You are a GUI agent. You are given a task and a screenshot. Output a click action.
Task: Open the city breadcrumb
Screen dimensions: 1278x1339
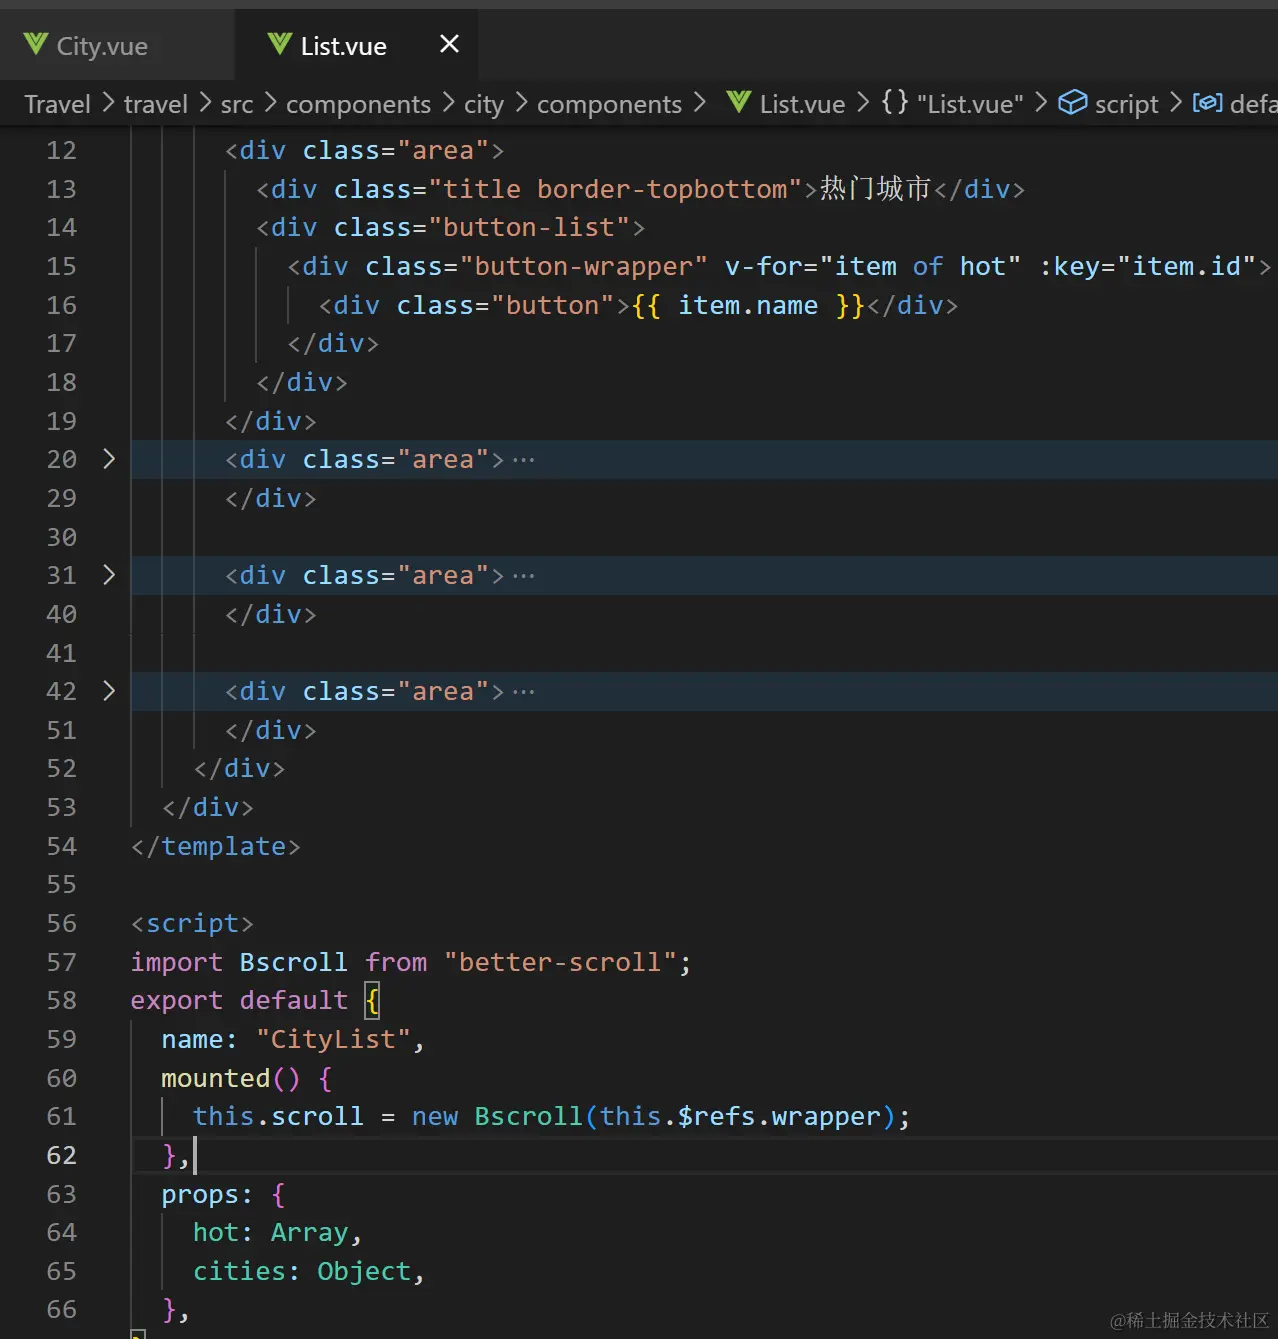pyautogui.click(x=484, y=104)
